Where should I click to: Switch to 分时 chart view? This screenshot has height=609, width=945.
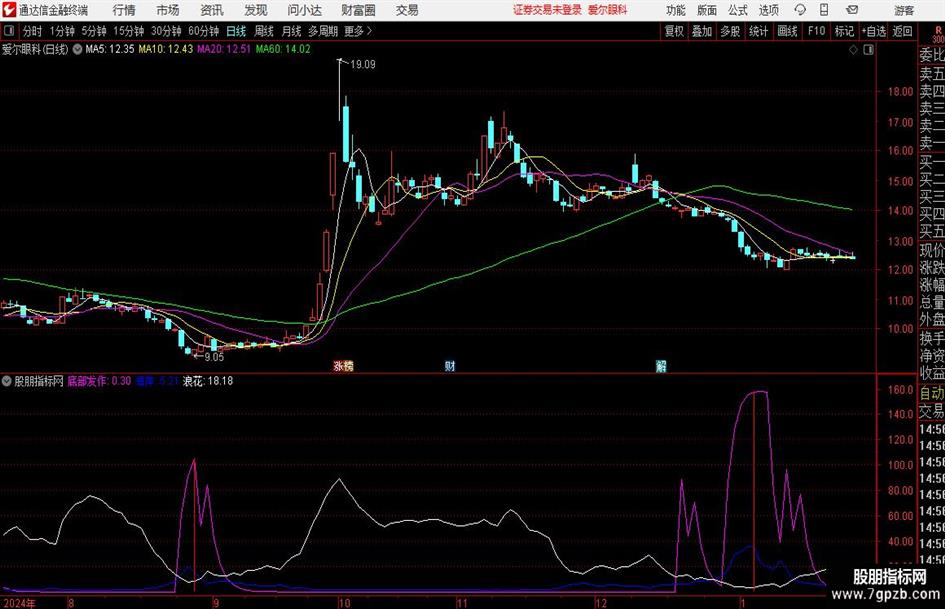click(x=32, y=31)
